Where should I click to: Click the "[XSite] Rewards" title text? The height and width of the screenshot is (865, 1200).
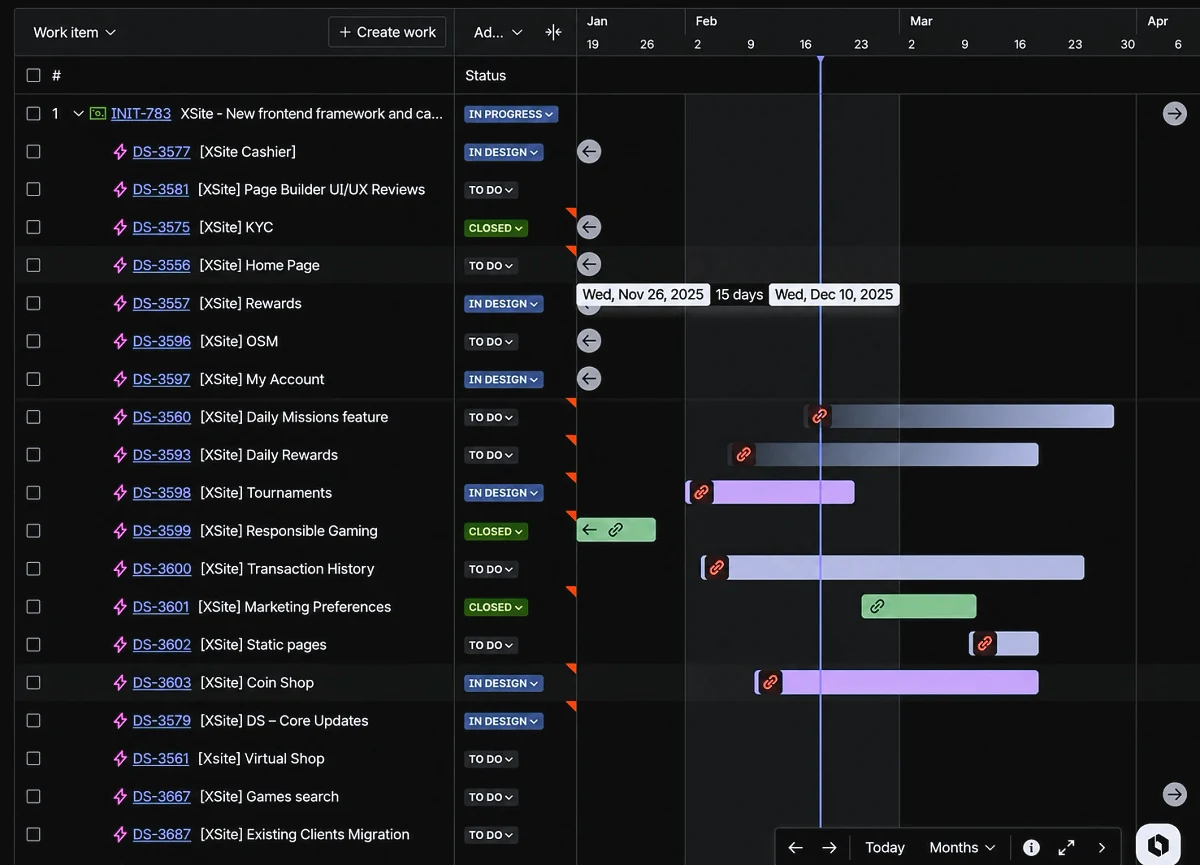250,303
